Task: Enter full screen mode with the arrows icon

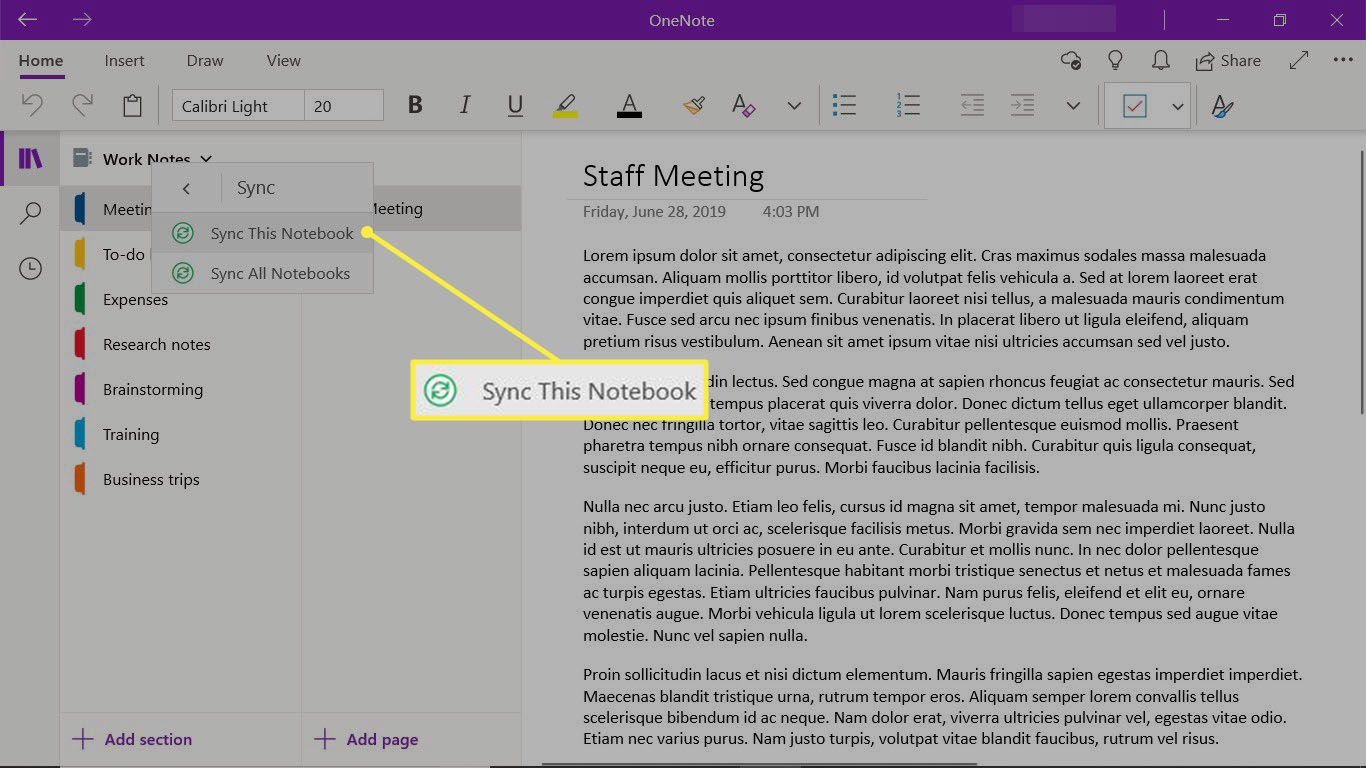Action: [x=1299, y=61]
